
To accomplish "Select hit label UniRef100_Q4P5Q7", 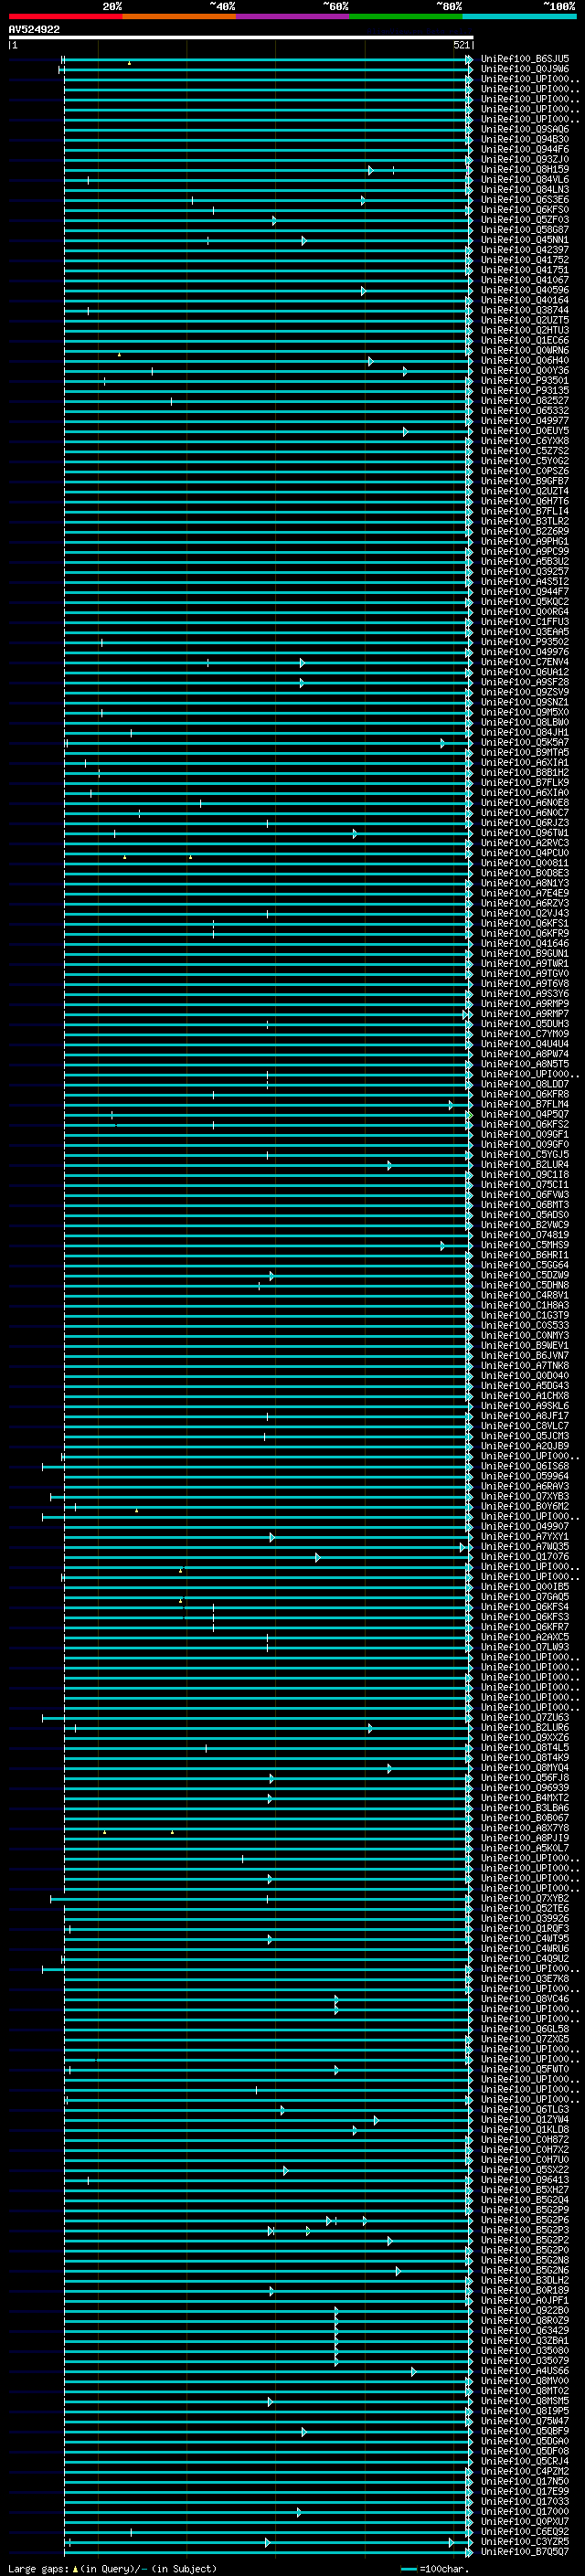I will coord(524,1114).
